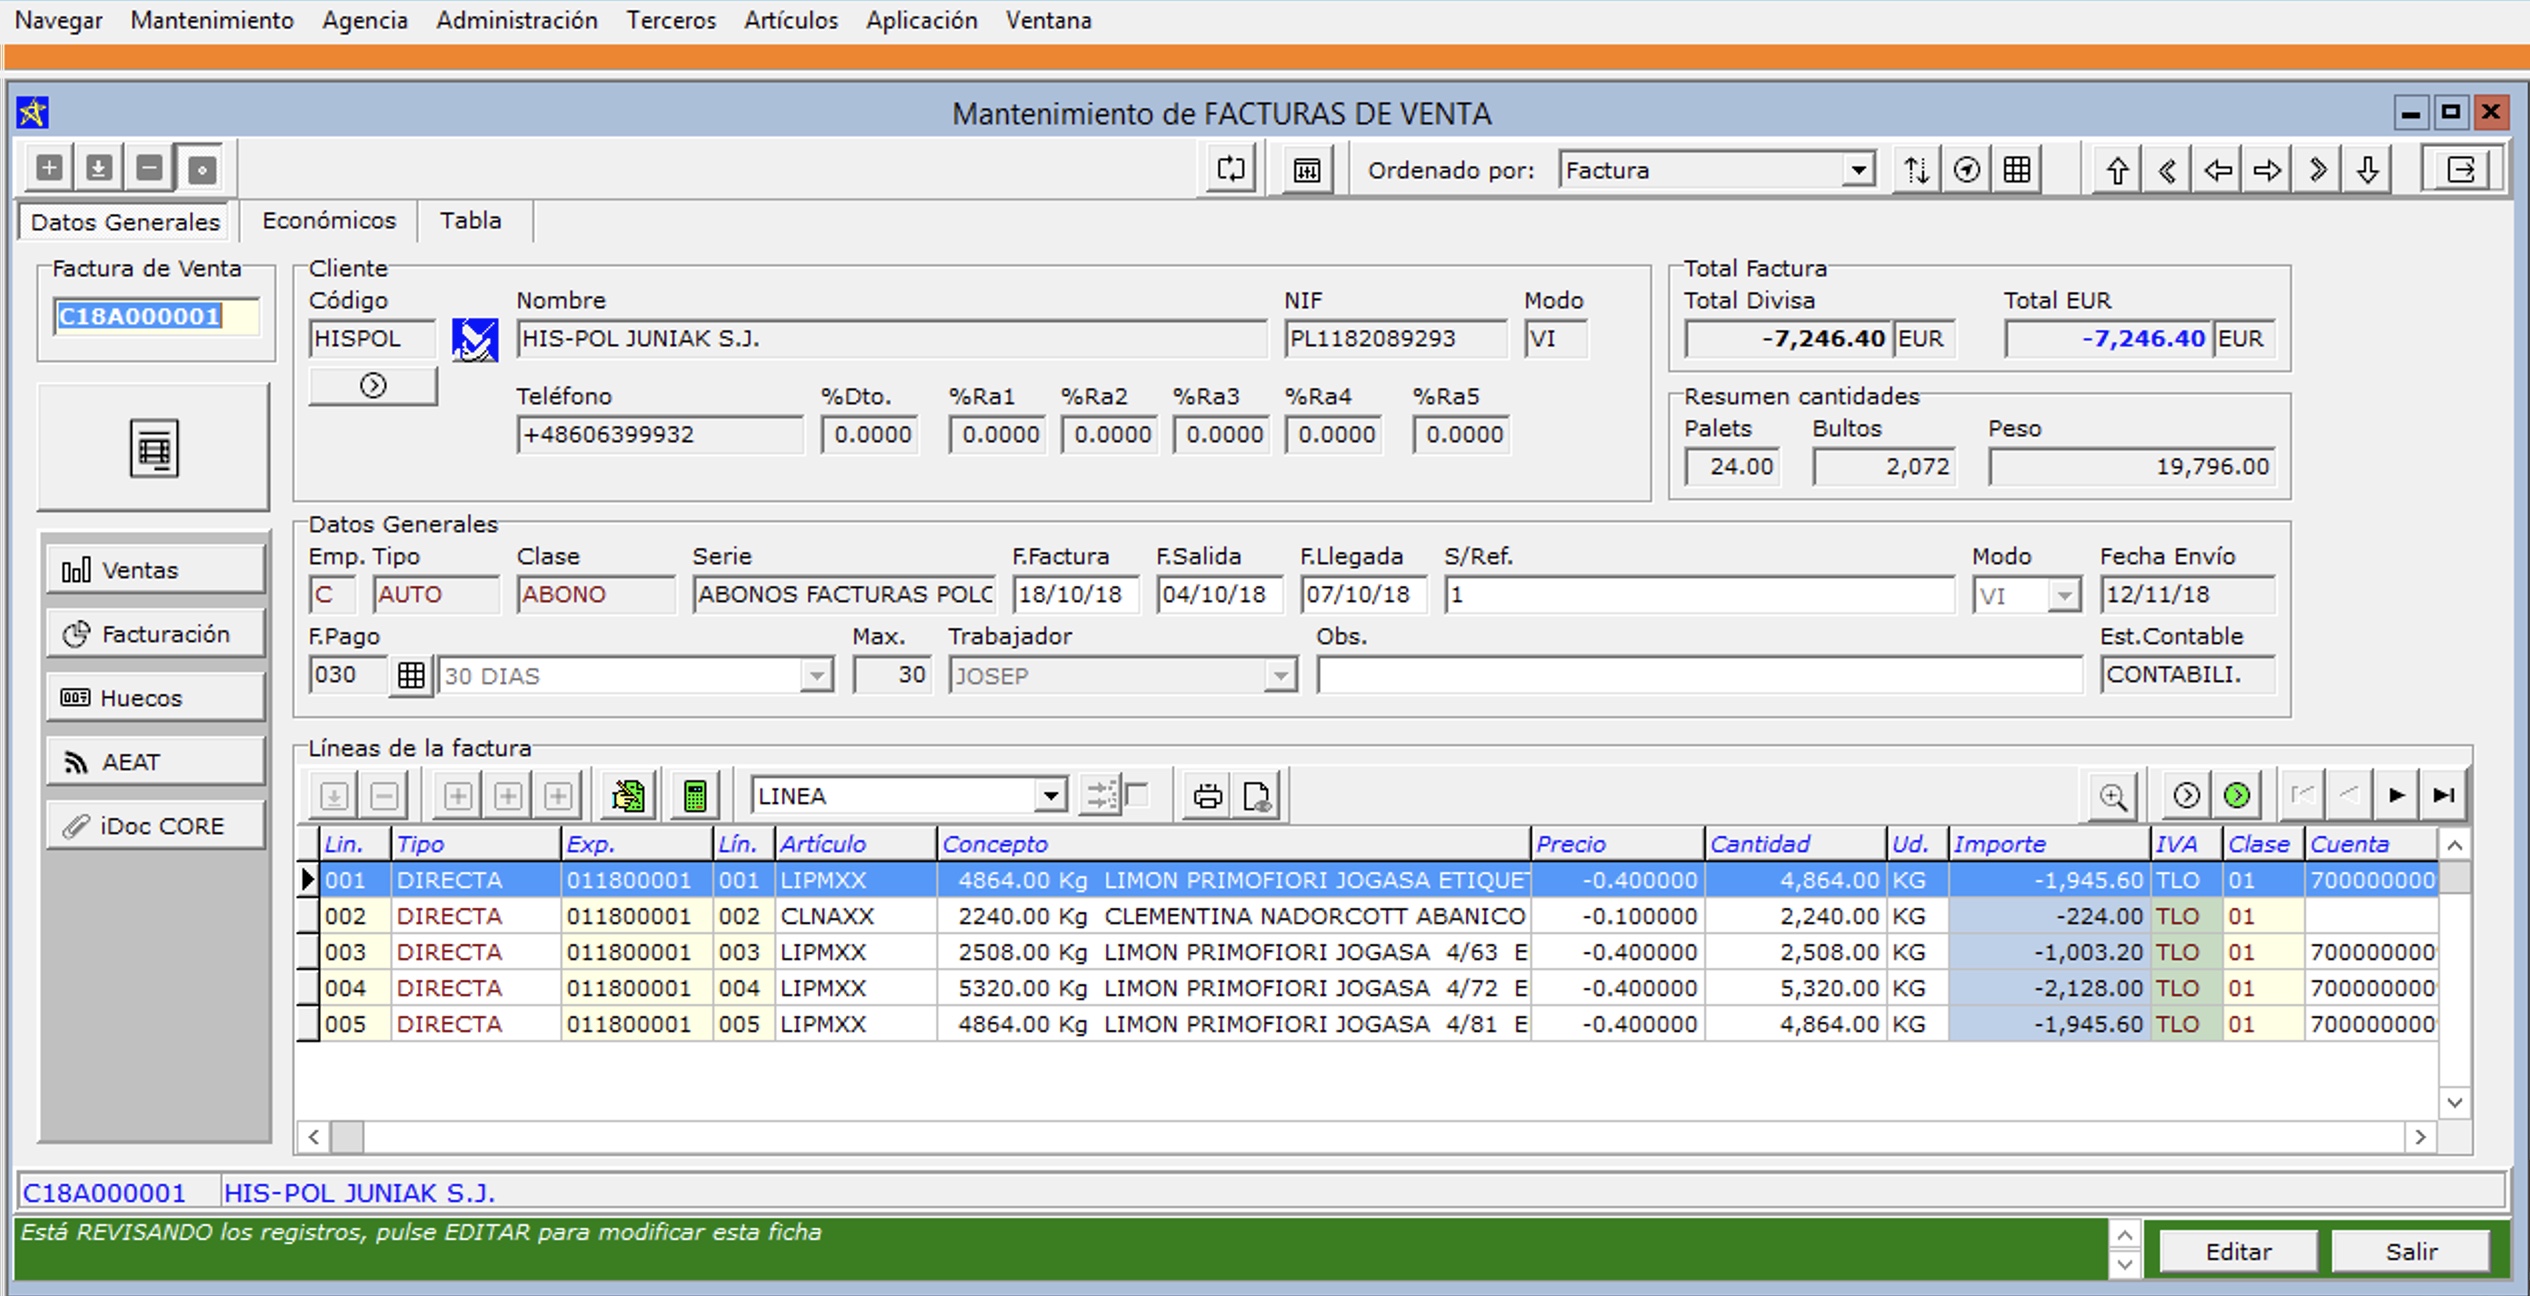
Task: Open the Ordenado por Factura dropdown
Action: tap(1857, 170)
